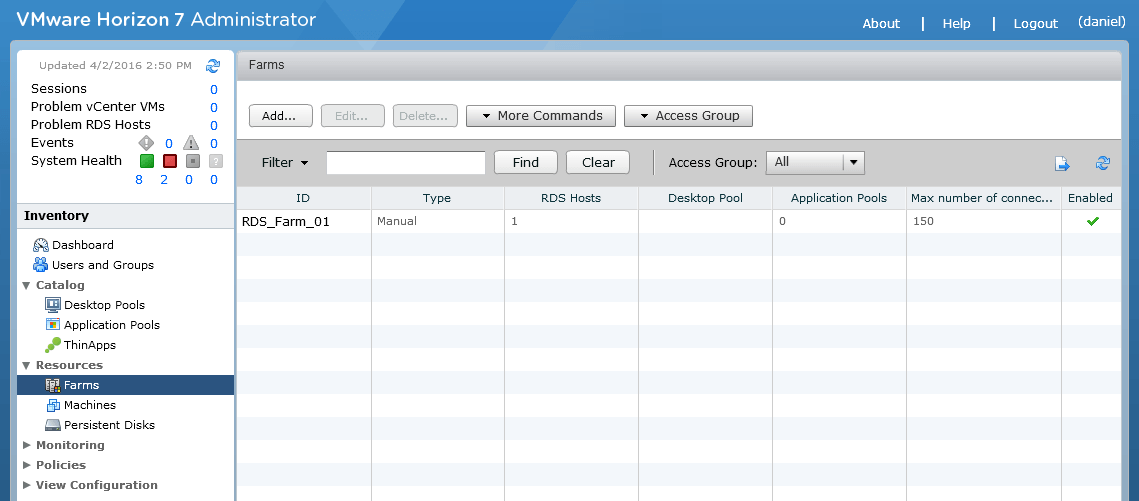The height and width of the screenshot is (501, 1139).
Task: Go to Desktop Pools
Action: point(105,305)
